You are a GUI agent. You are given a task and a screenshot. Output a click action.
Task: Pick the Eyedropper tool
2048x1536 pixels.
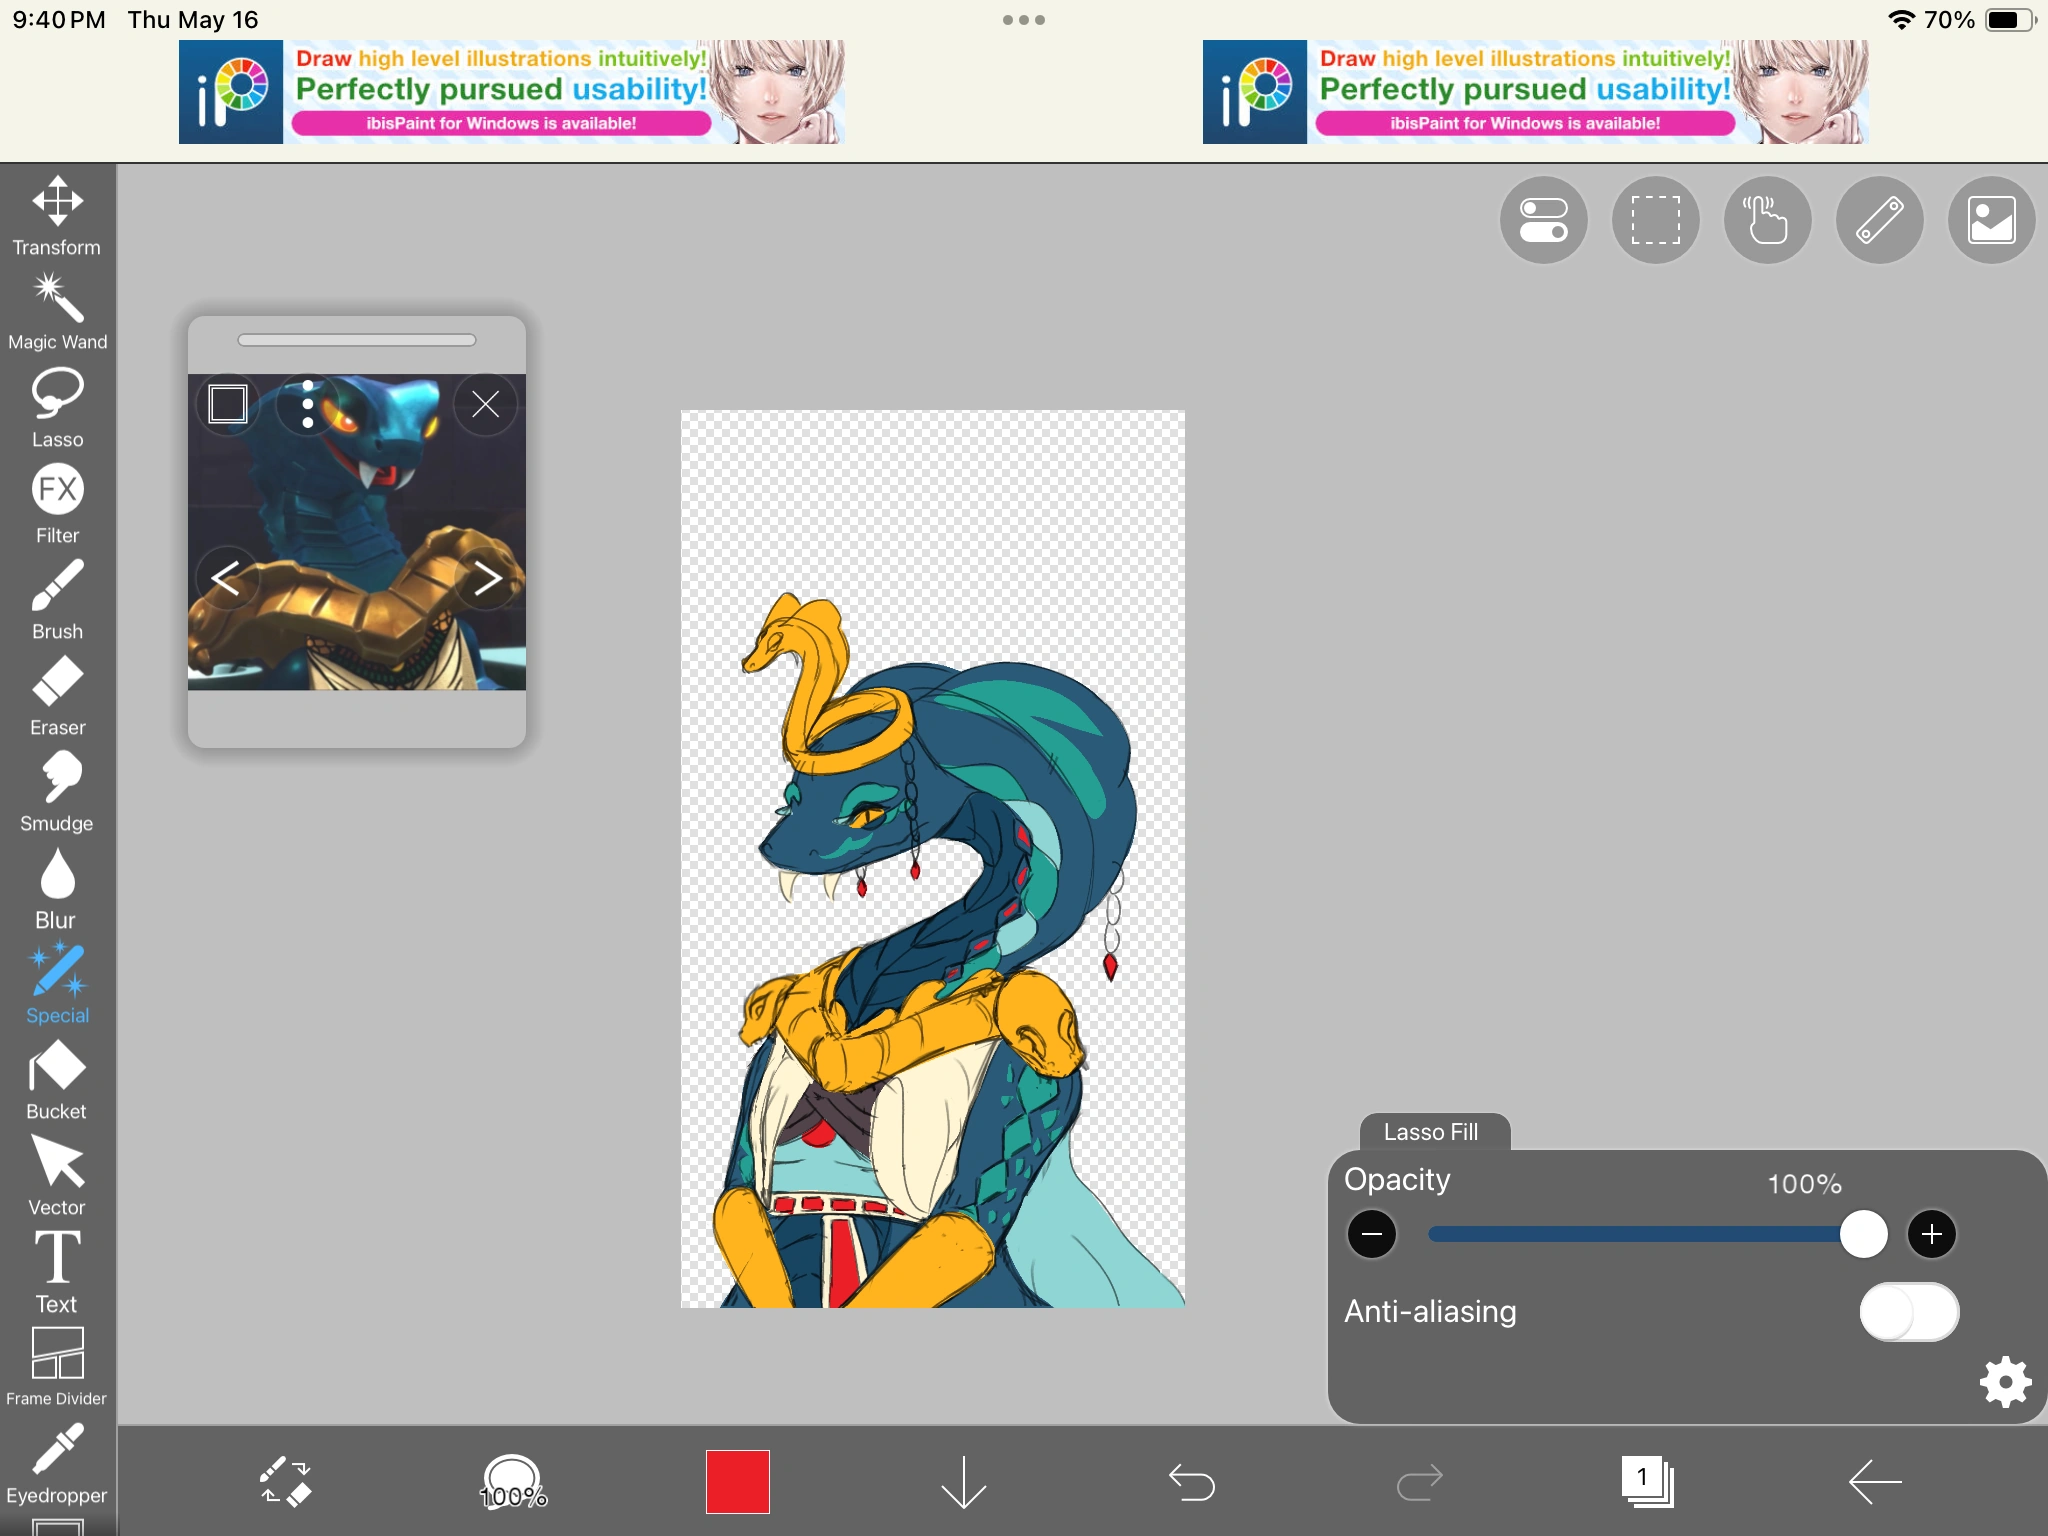[x=57, y=1464]
